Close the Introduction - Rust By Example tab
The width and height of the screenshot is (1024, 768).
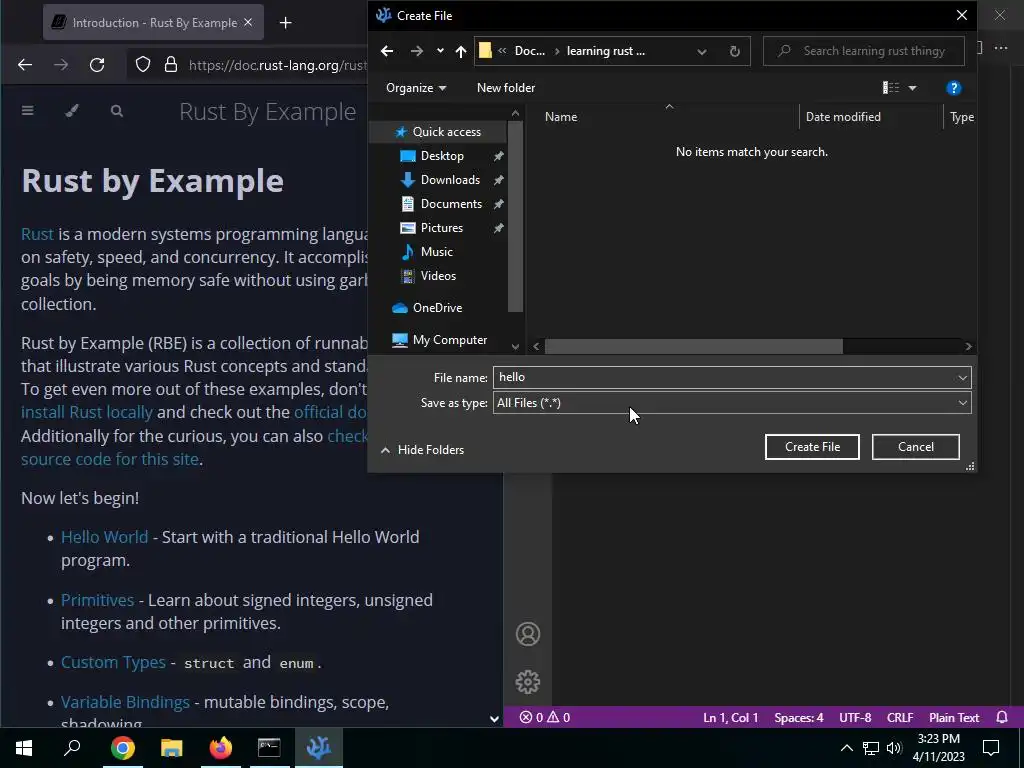coord(248,22)
